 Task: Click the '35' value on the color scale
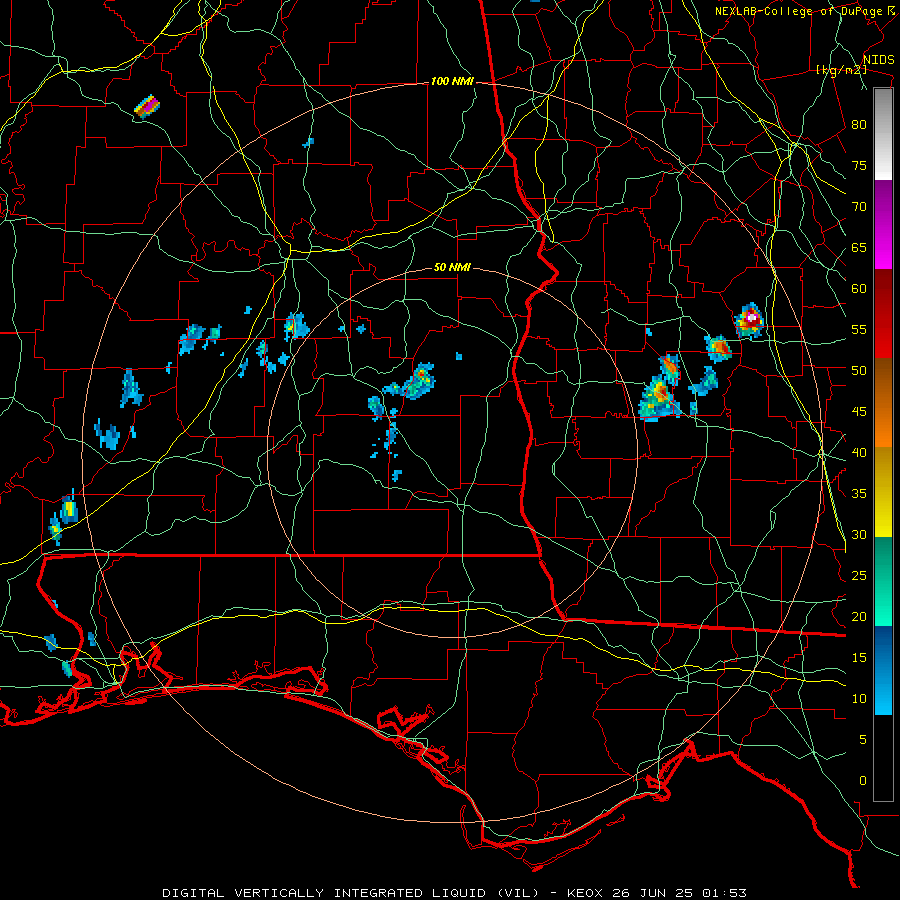coord(859,494)
